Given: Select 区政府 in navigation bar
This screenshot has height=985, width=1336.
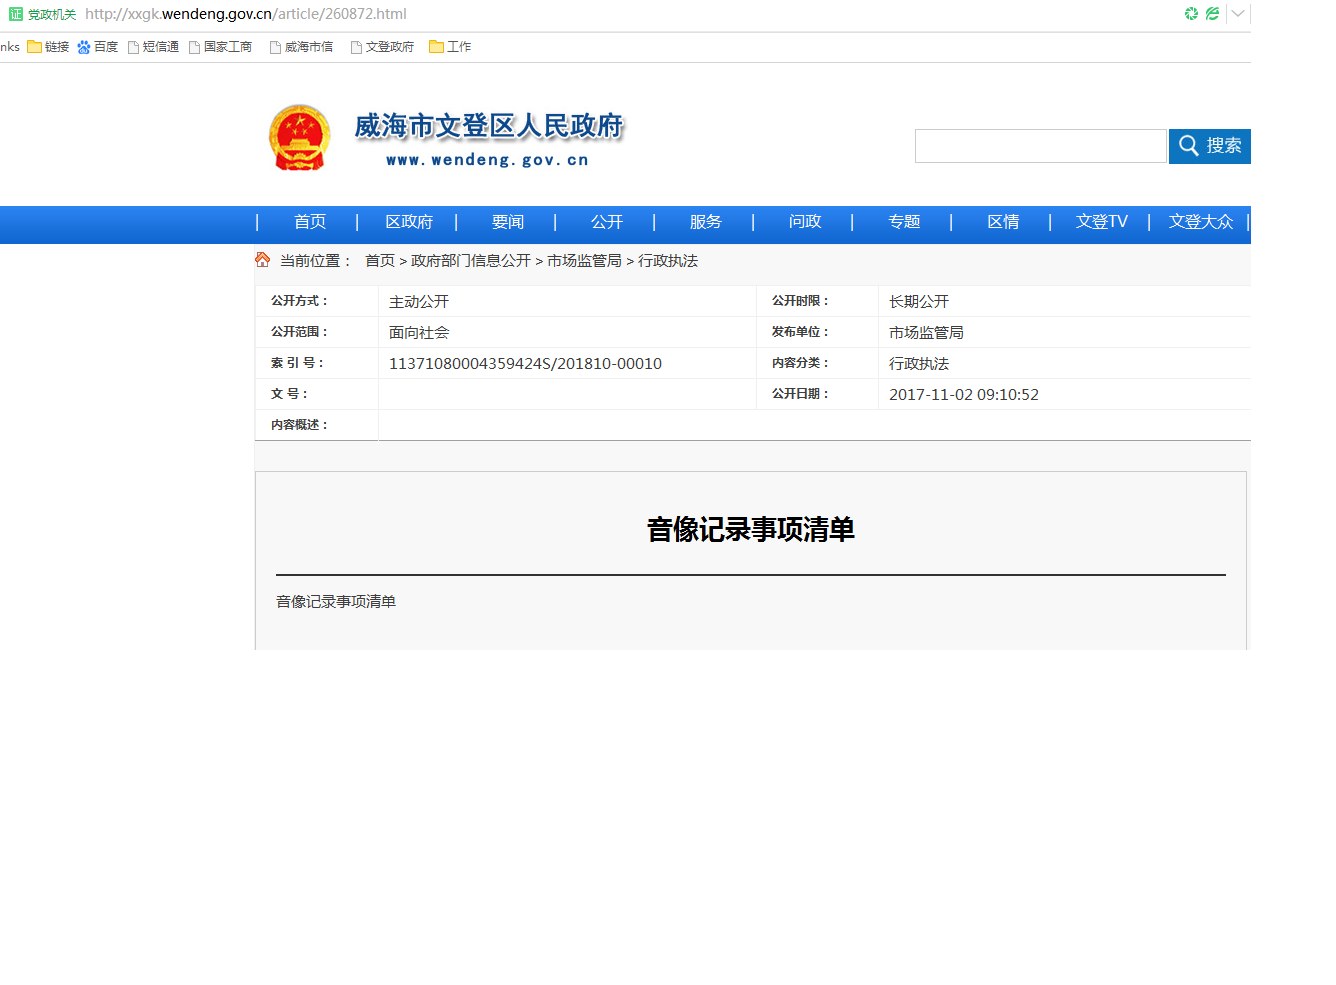Looking at the screenshot, I should [x=409, y=222].
